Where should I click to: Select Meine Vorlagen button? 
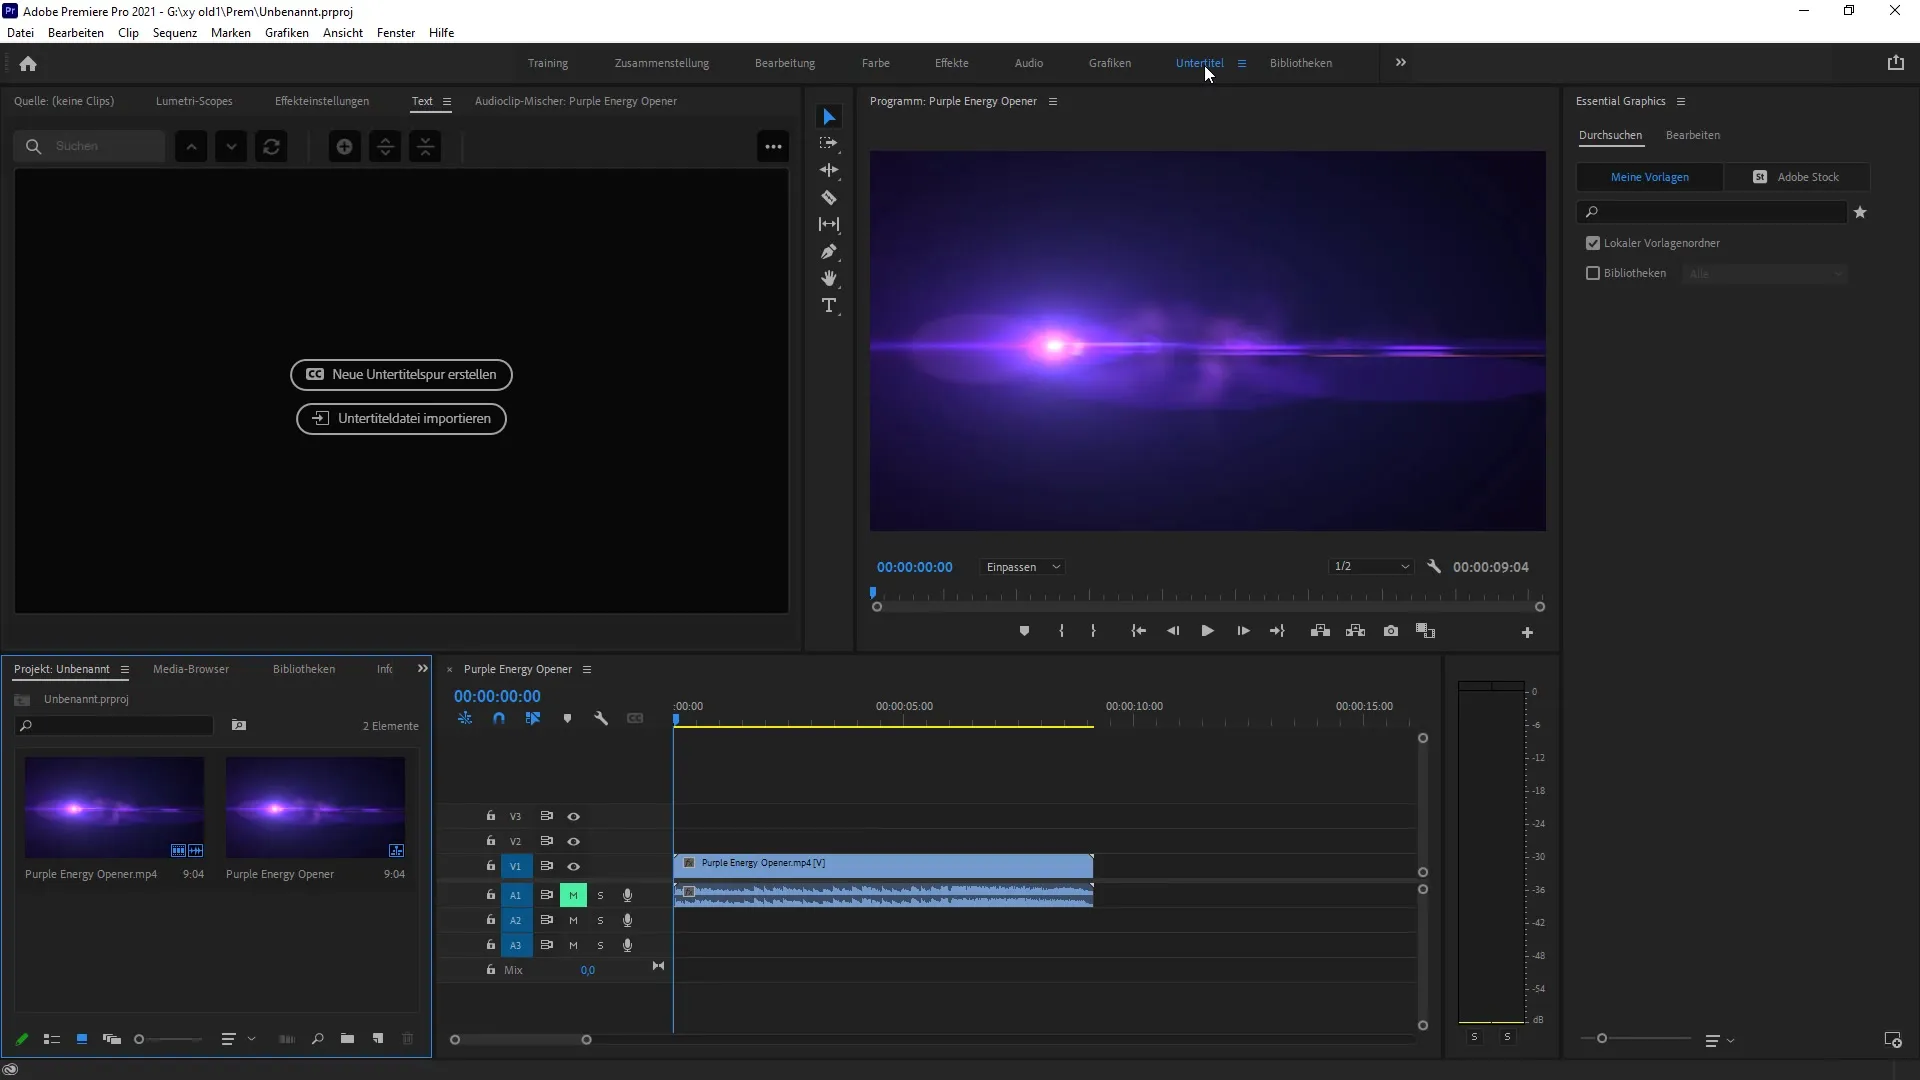coord(1650,177)
